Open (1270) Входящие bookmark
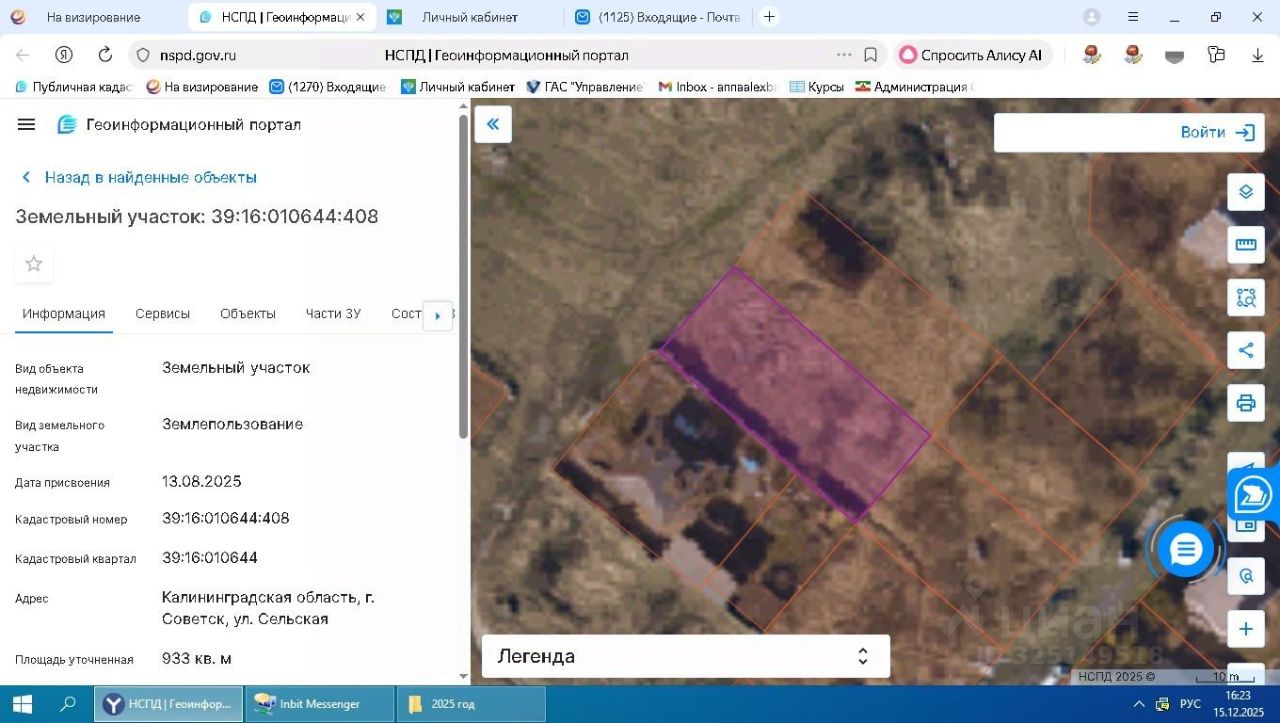This screenshot has width=1280, height=723. click(328, 87)
